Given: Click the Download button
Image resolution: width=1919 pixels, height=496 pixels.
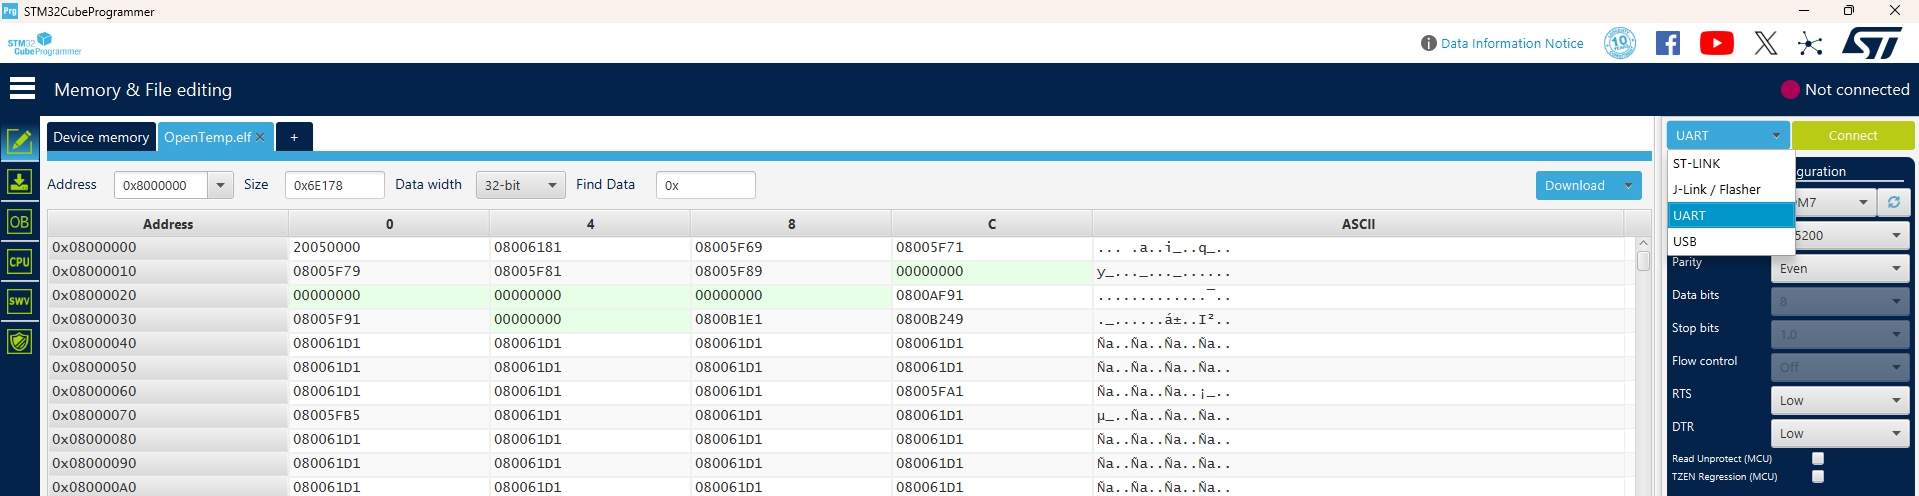Looking at the screenshot, I should click(1575, 185).
